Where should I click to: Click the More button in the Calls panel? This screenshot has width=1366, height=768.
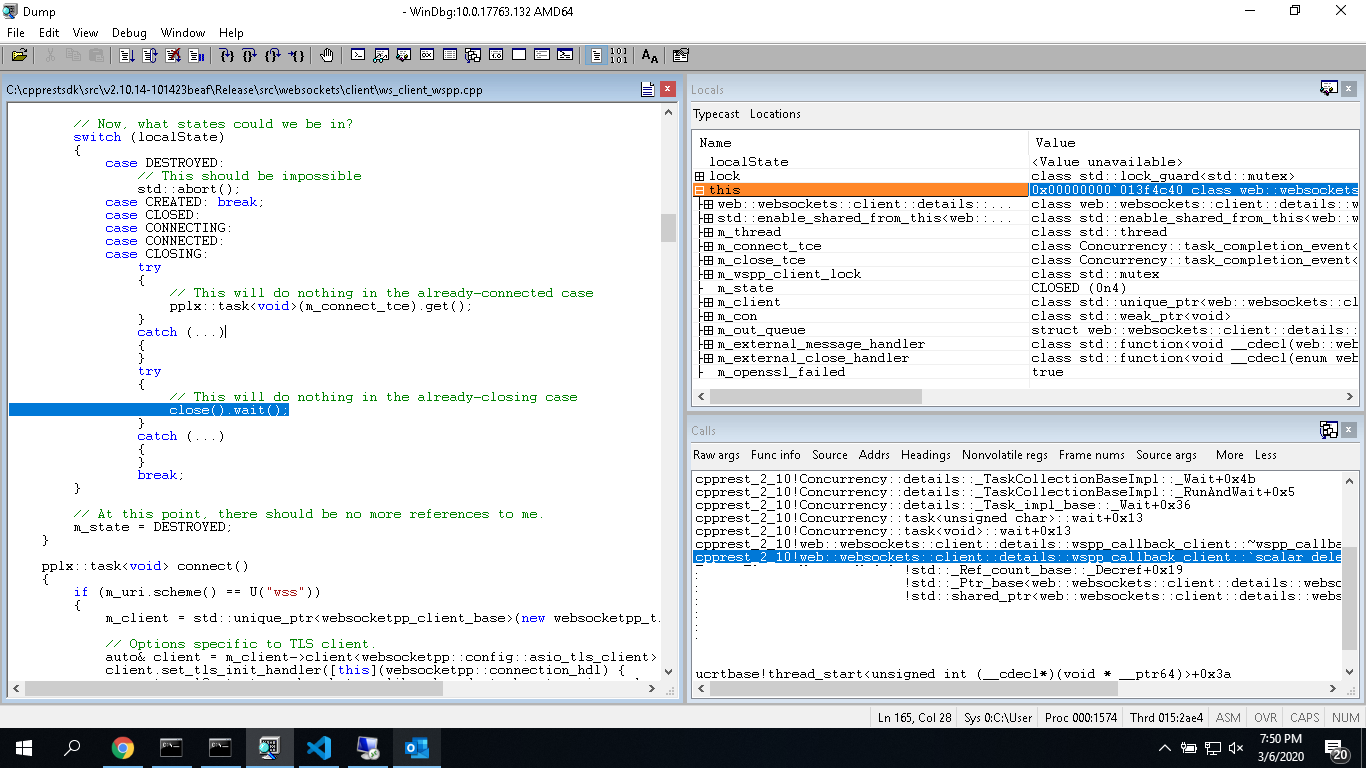point(1229,455)
